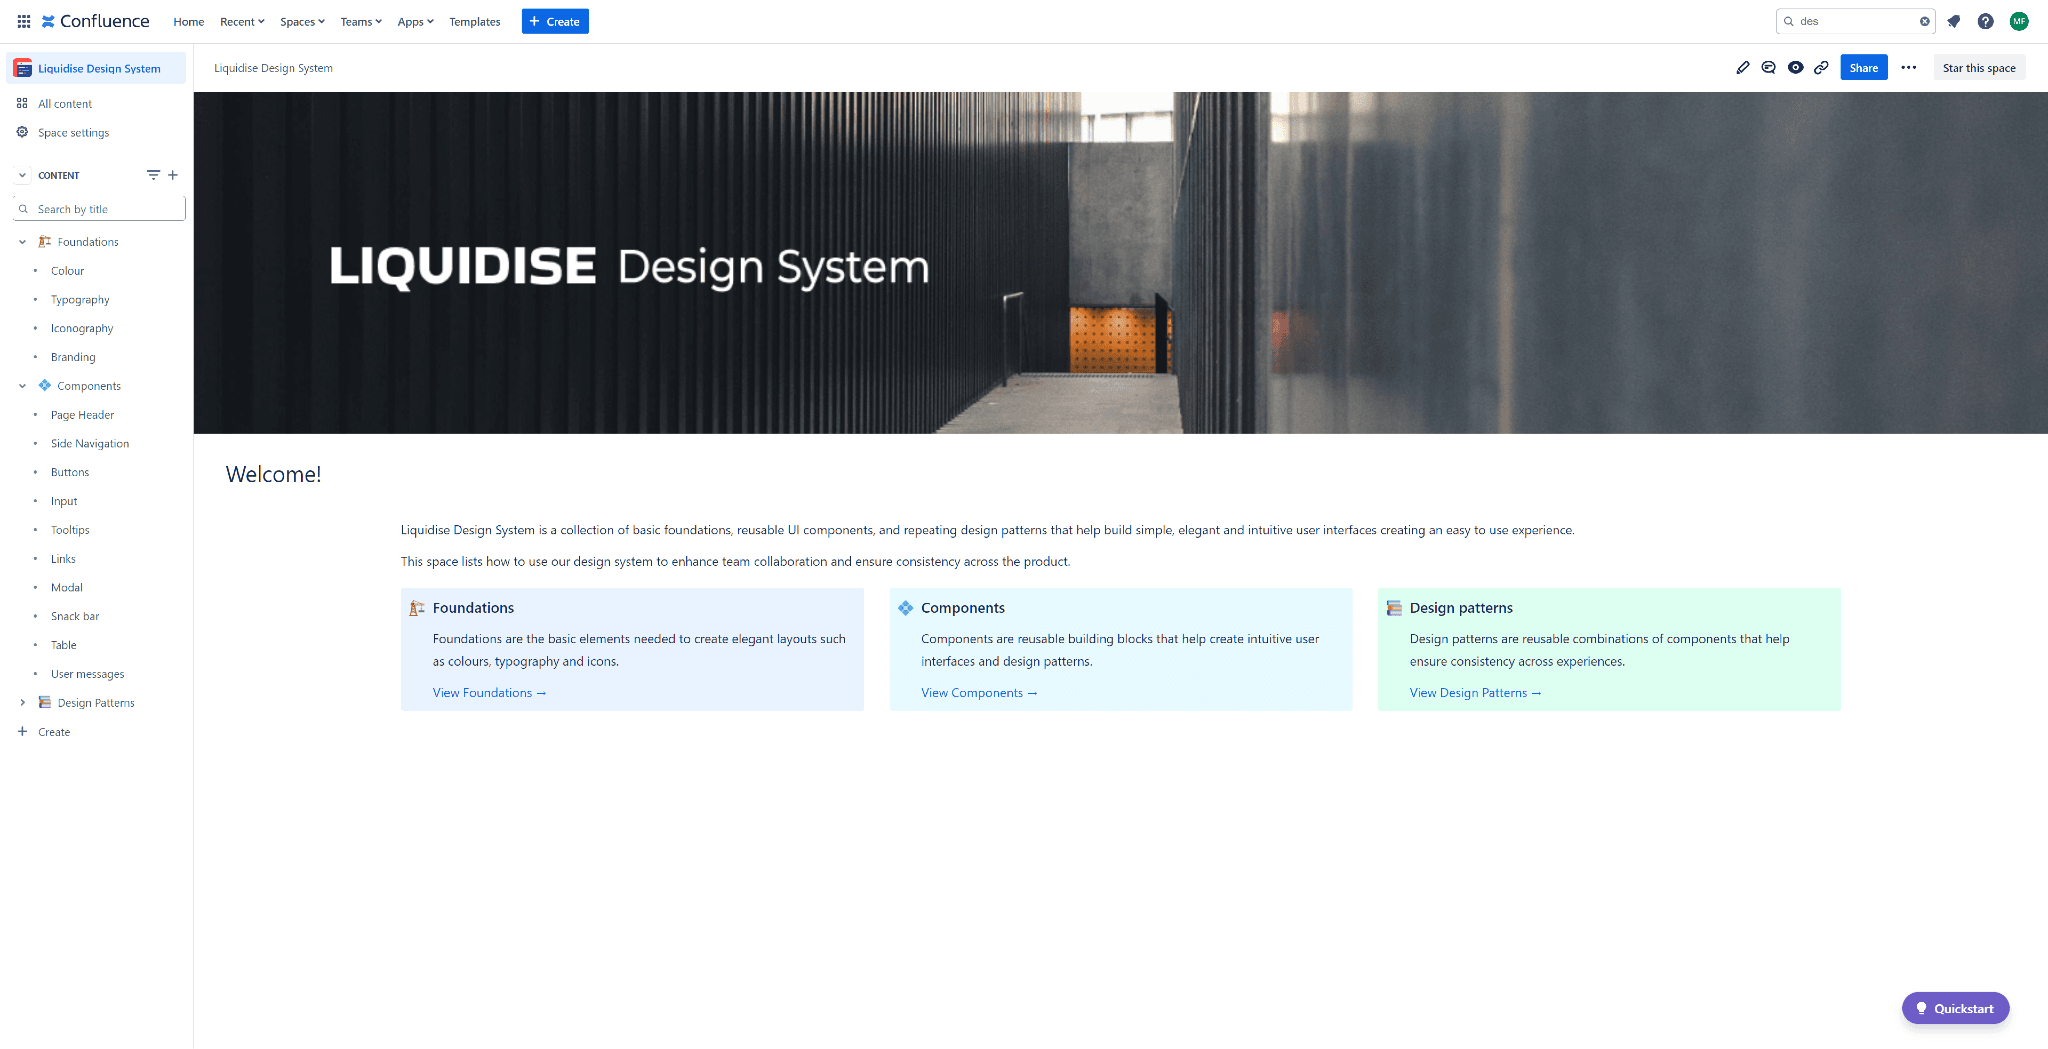2048x1049 pixels.
Task: Click the Share button
Action: 1864,68
